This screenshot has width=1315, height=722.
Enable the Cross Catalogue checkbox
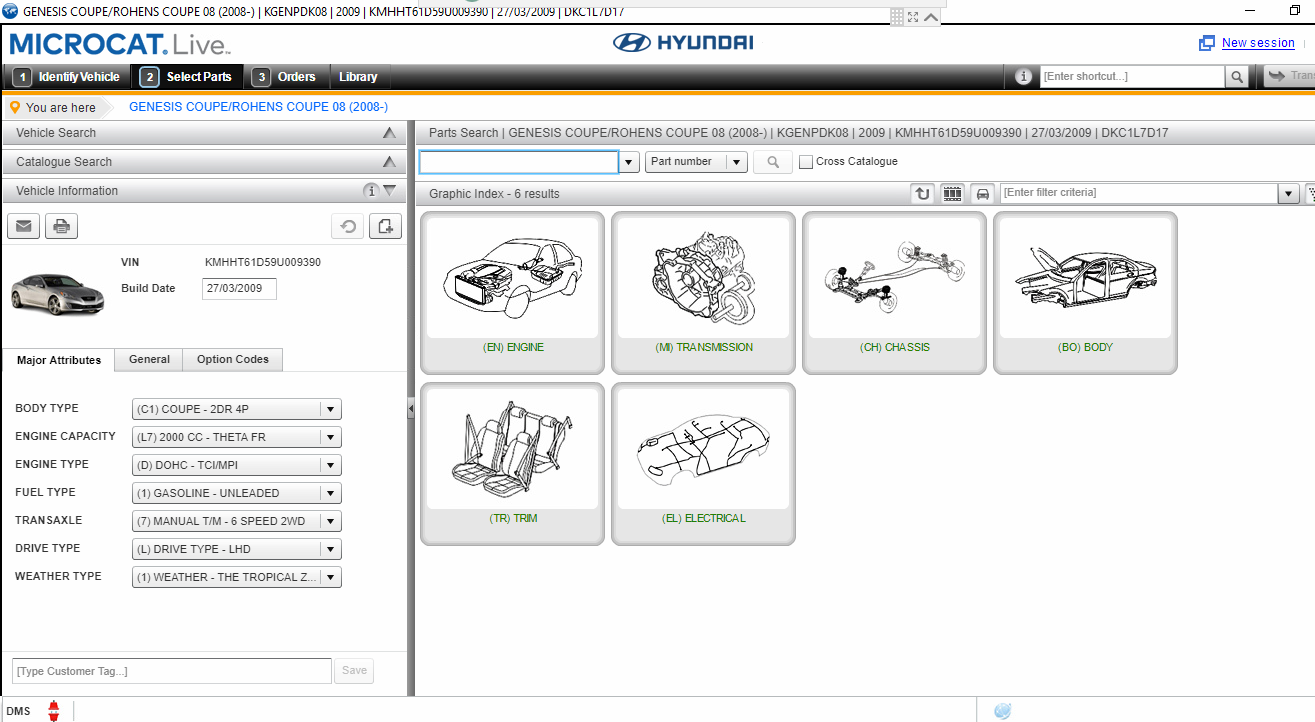806,162
